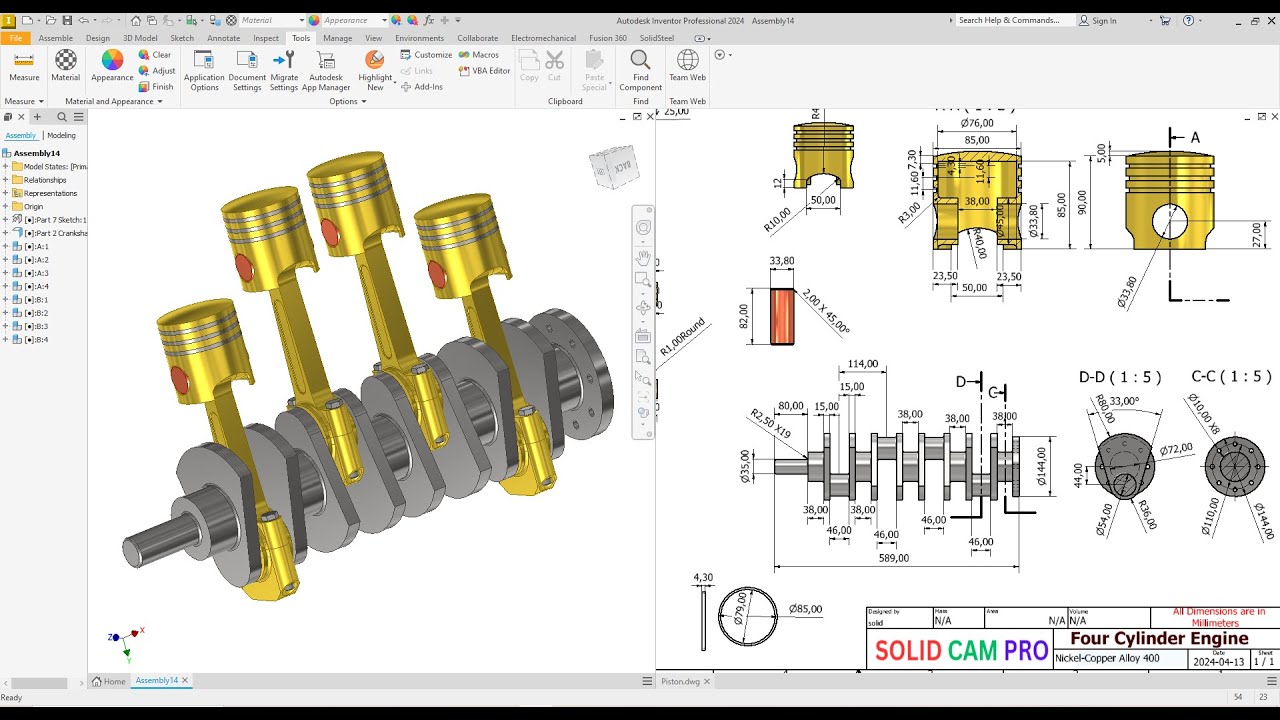
Task: Open the Inspect ribbon tab
Action: (x=266, y=38)
